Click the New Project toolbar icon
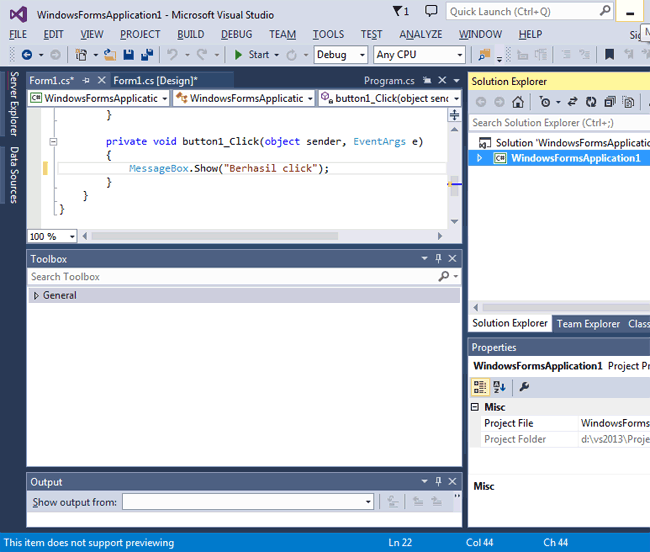Image resolution: width=650 pixels, height=552 pixels. [x=81, y=55]
